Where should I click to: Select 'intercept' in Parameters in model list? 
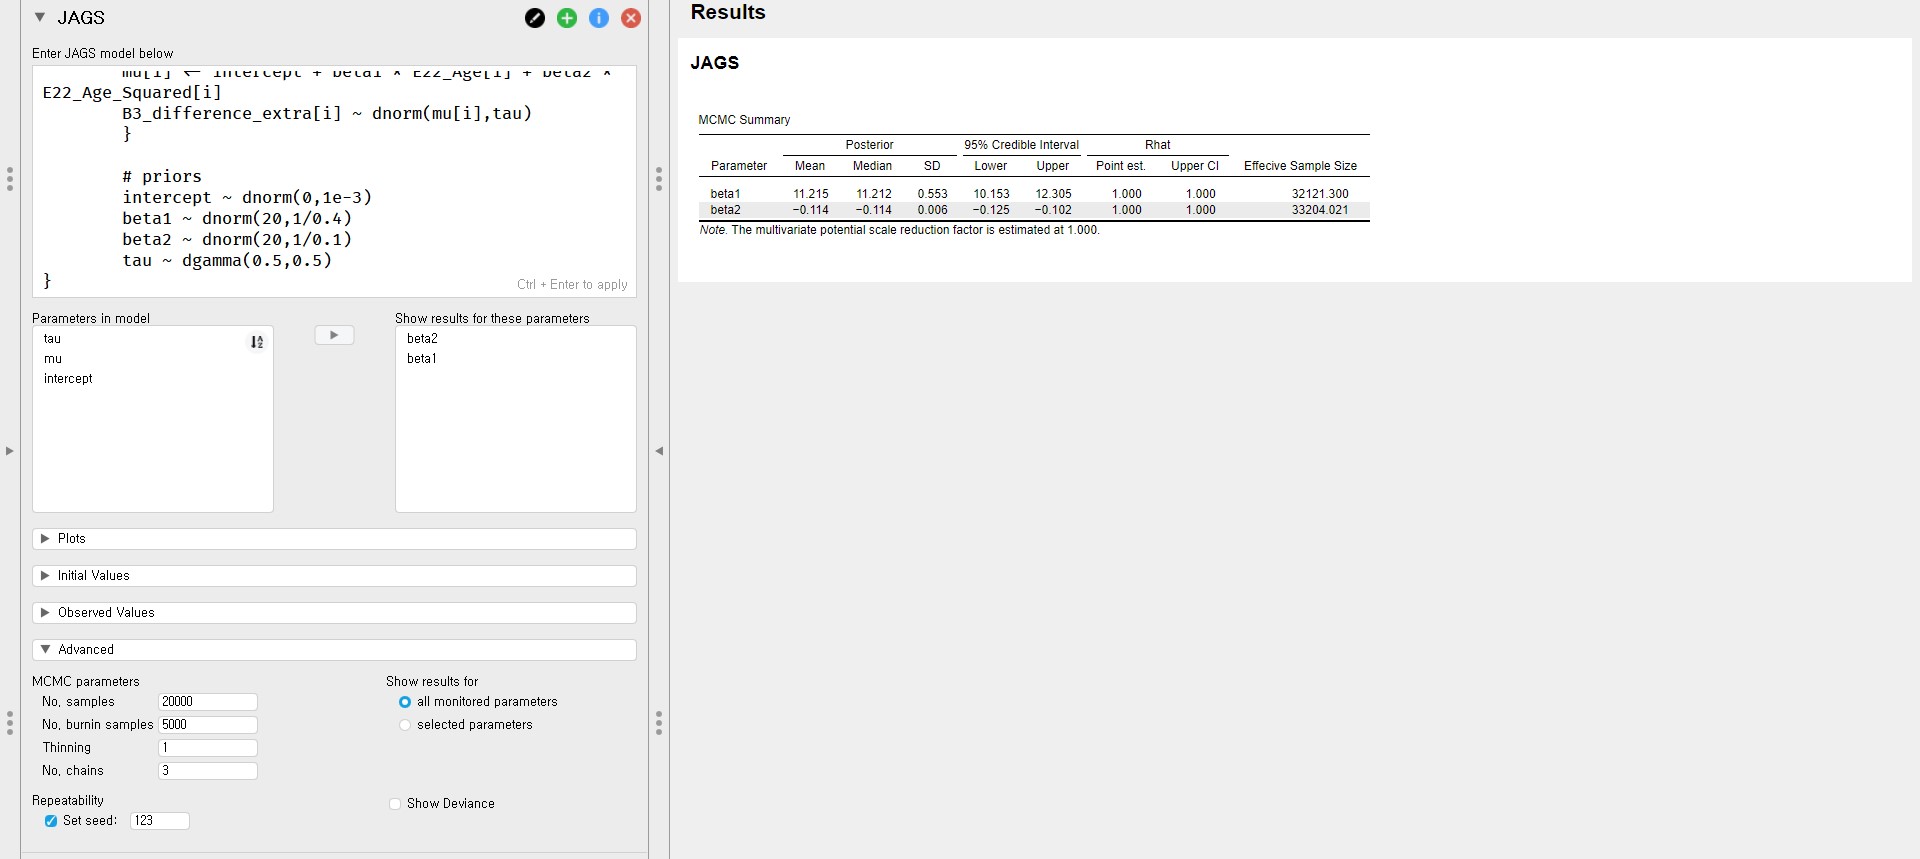(x=68, y=379)
